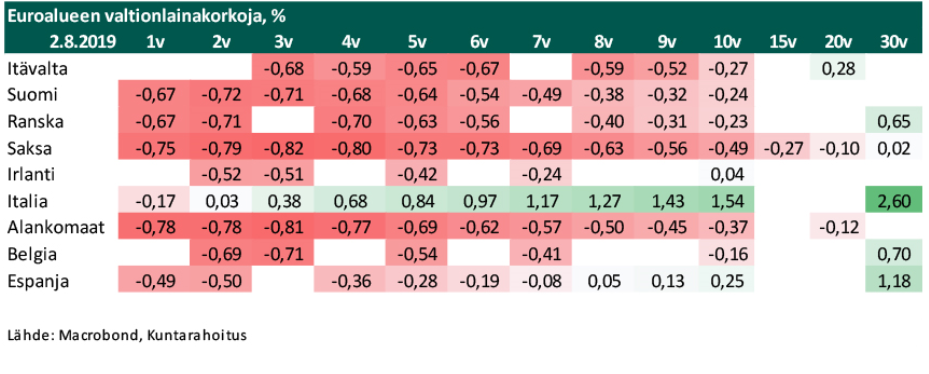Click the Saksa row label

[x=25, y=148]
